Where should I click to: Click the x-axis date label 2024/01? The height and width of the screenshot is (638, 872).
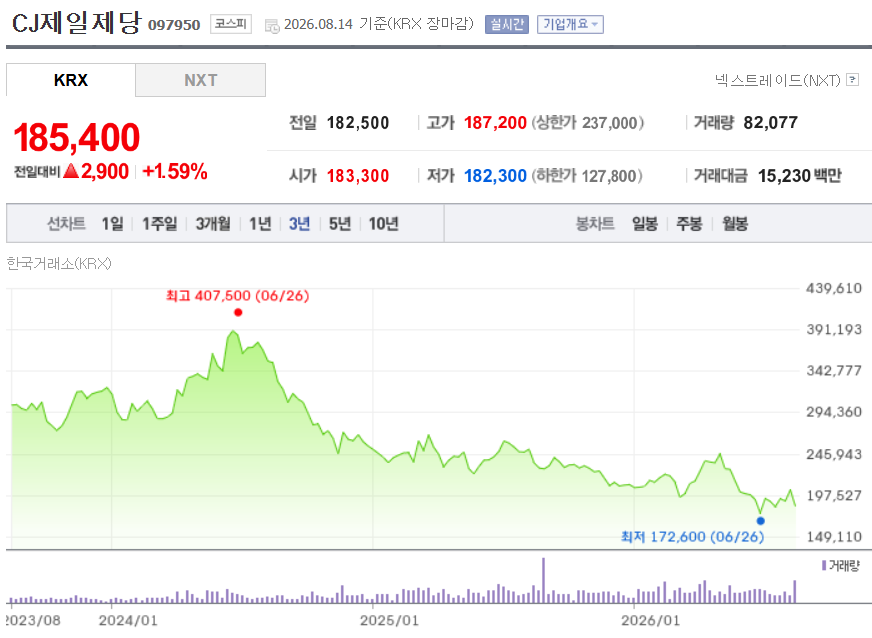[x=128, y=620]
